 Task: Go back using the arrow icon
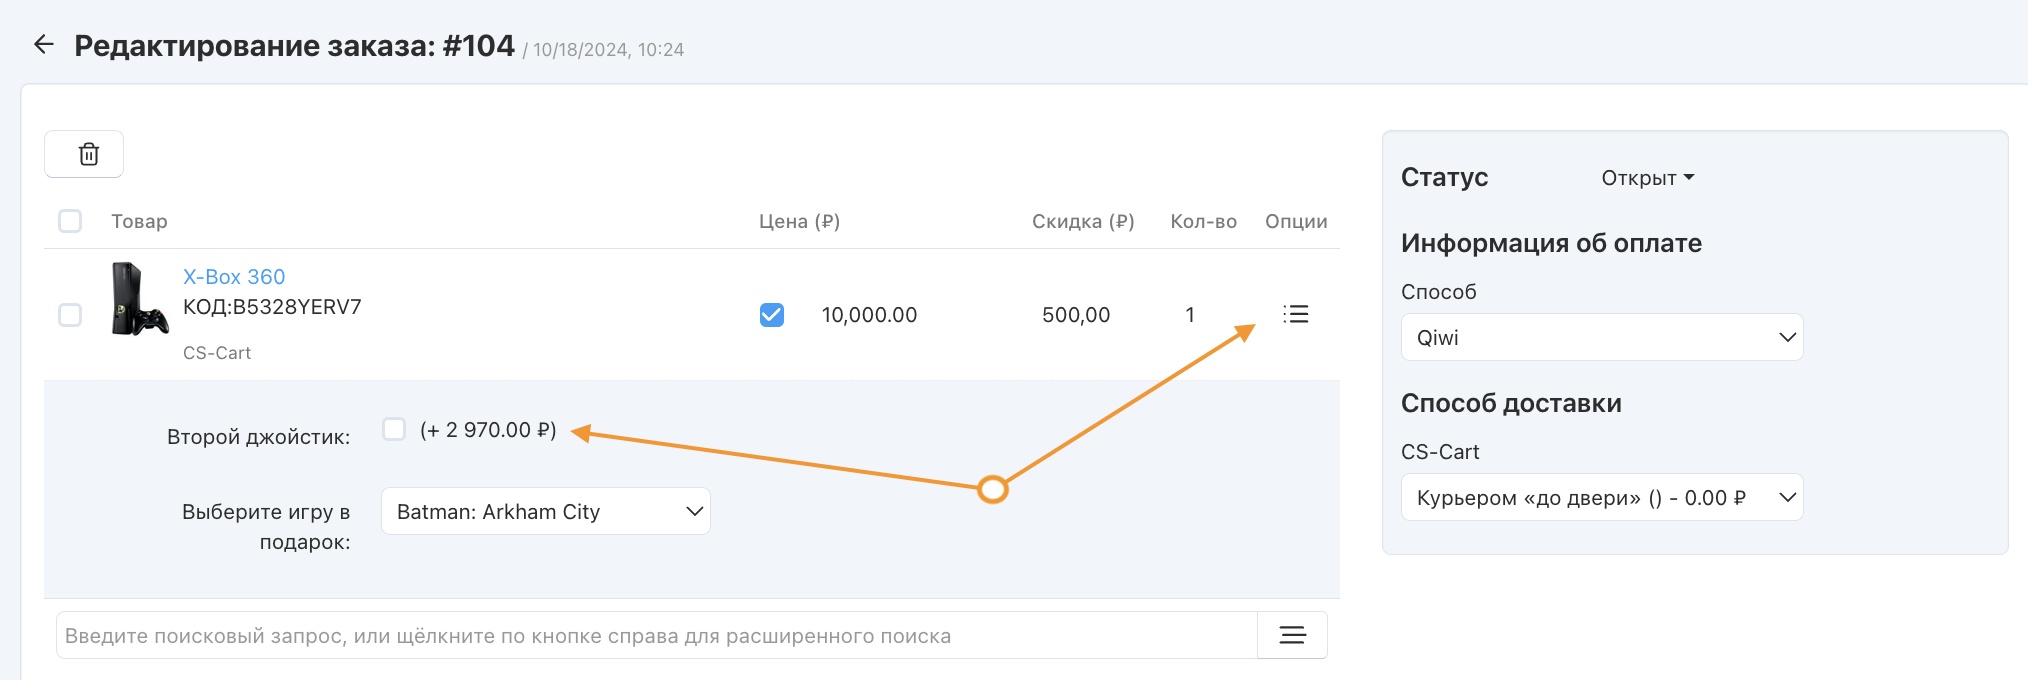pyautogui.click(x=44, y=44)
